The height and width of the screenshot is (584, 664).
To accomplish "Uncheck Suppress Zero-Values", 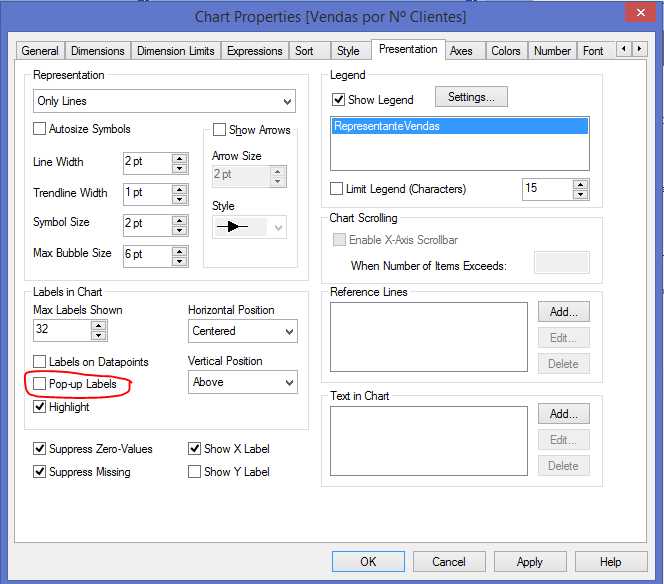I will [40, 449].
